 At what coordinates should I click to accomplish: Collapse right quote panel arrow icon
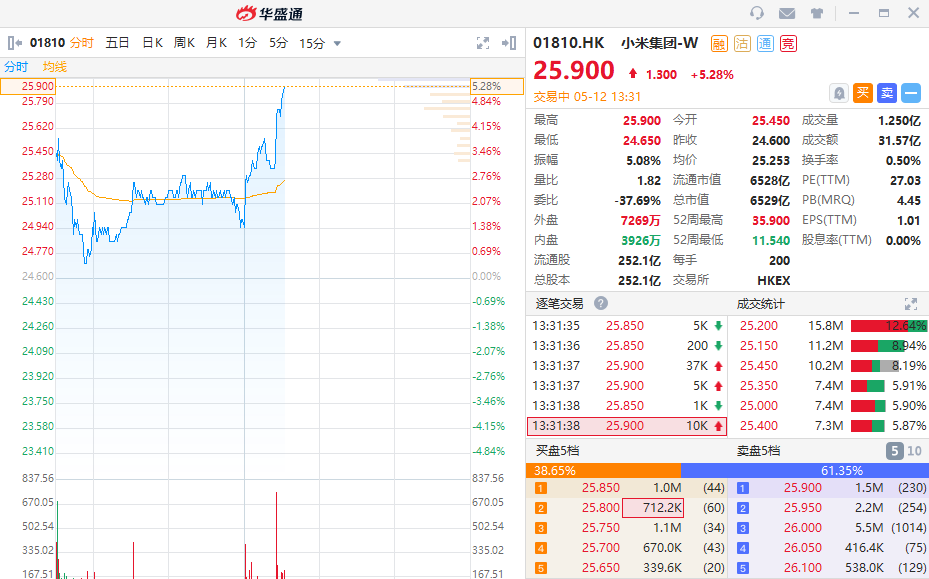(x=509, y=43)
